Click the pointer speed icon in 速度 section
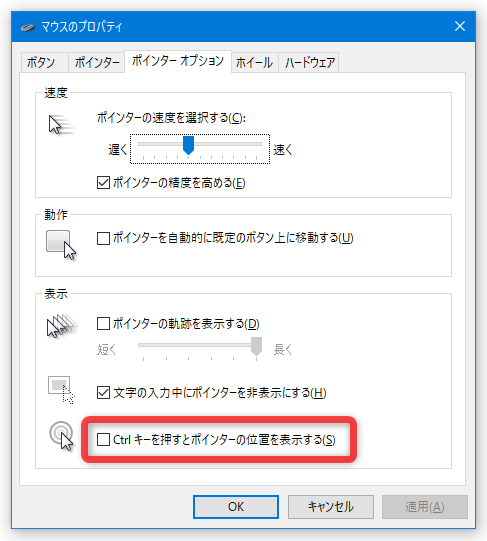The height and width of the screenshot is (541, 487). click(x=61, y=125)
